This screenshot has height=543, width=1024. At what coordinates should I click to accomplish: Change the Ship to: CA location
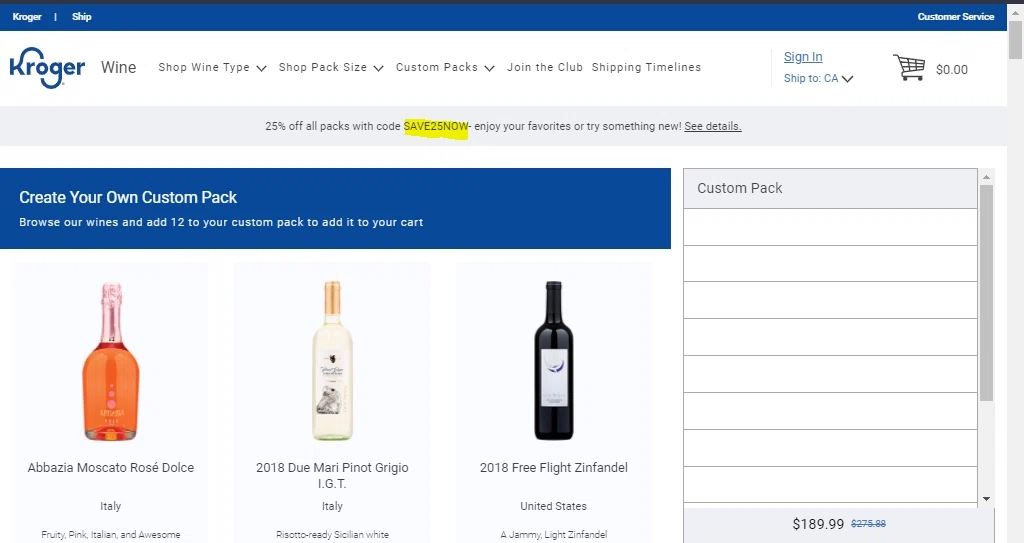[x=818, y=79]
